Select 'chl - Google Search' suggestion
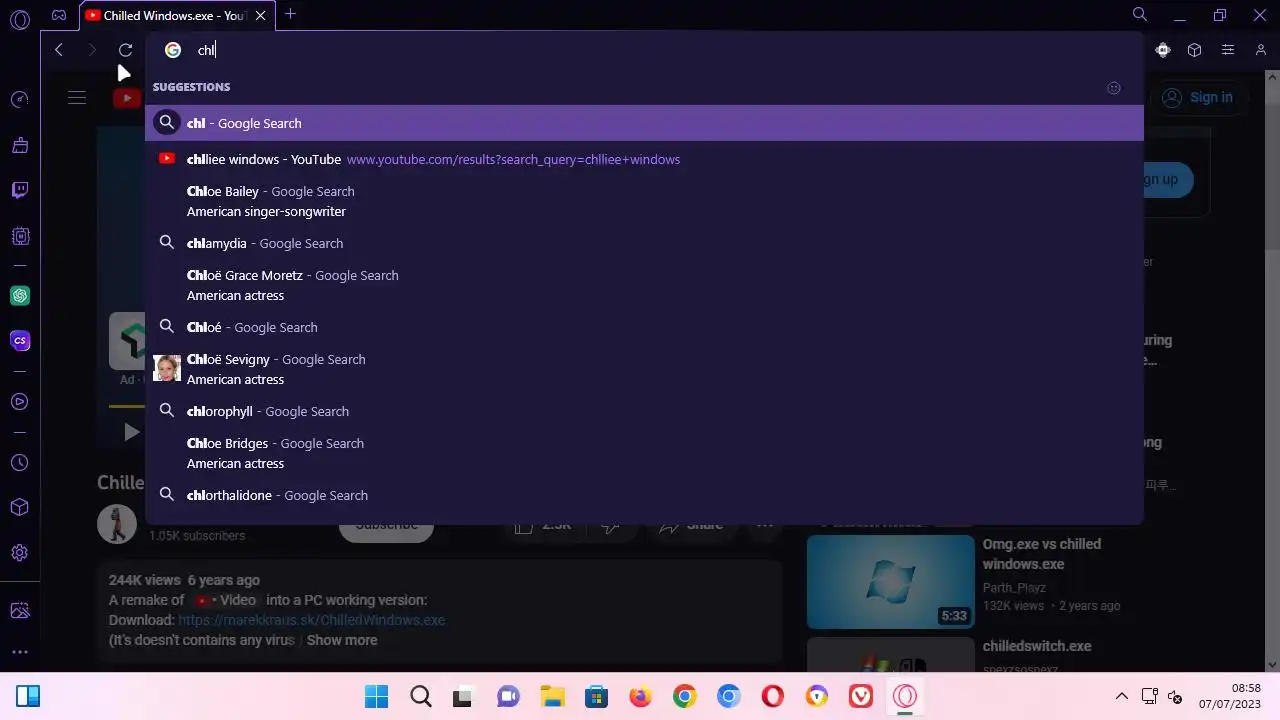The image size is (1280, 720). click(644, 123)
